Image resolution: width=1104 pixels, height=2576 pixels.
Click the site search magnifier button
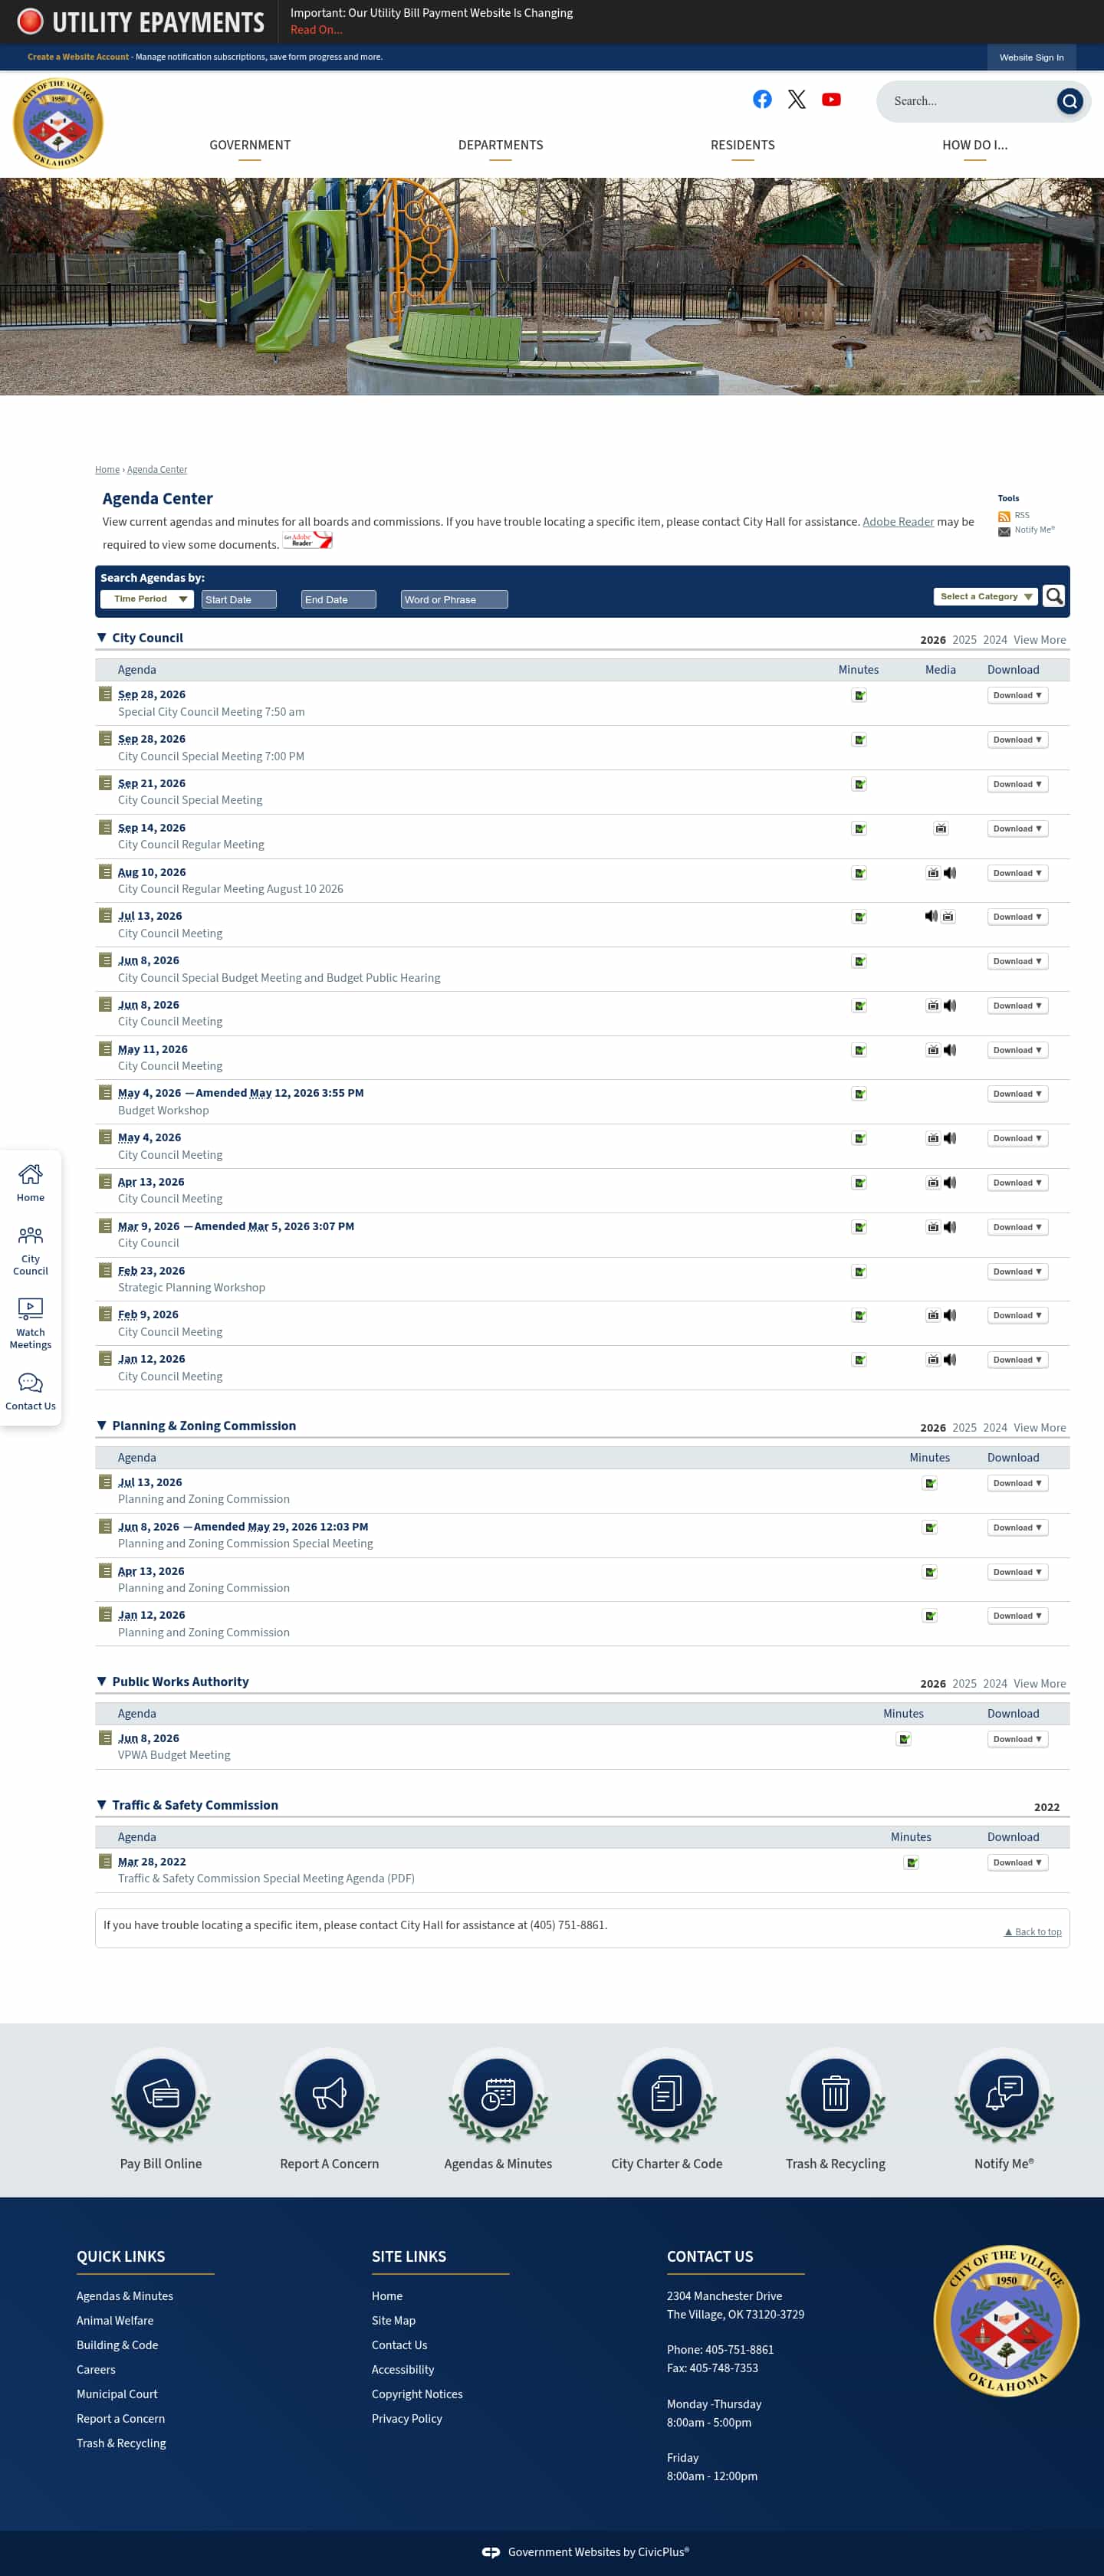click(1069, 101)
